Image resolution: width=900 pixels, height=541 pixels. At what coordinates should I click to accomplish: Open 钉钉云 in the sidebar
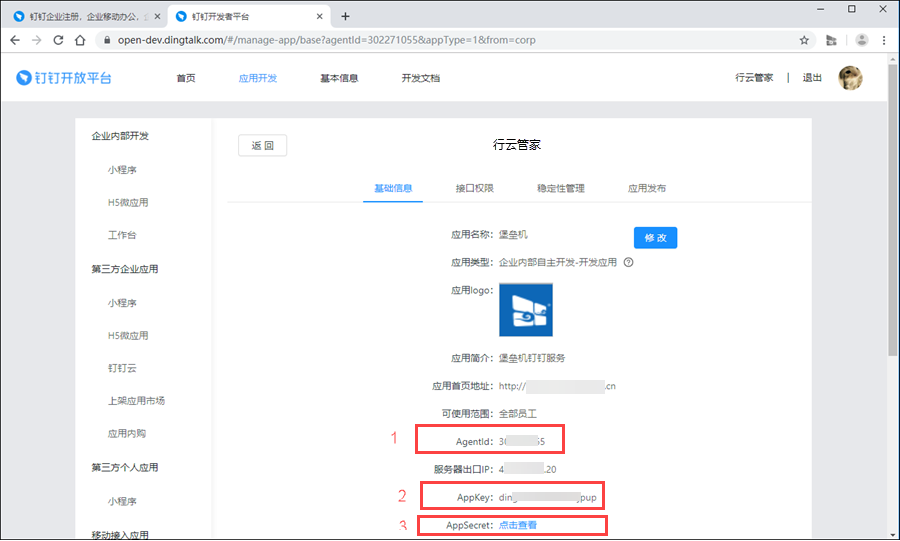(x=122, y=368)
